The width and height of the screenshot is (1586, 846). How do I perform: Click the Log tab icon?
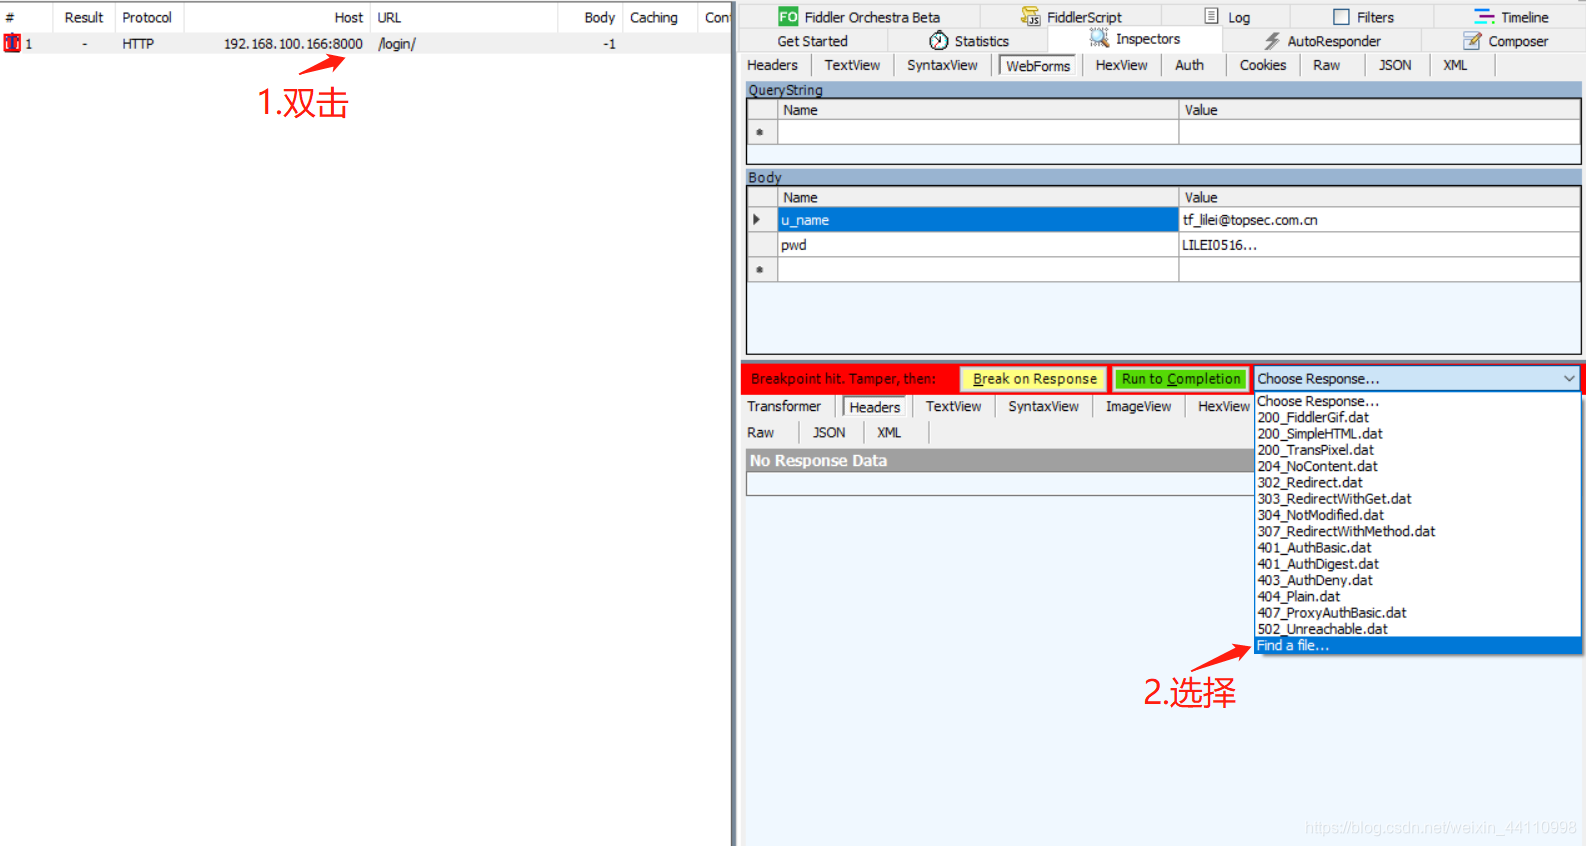click(x=1211, y=16)
